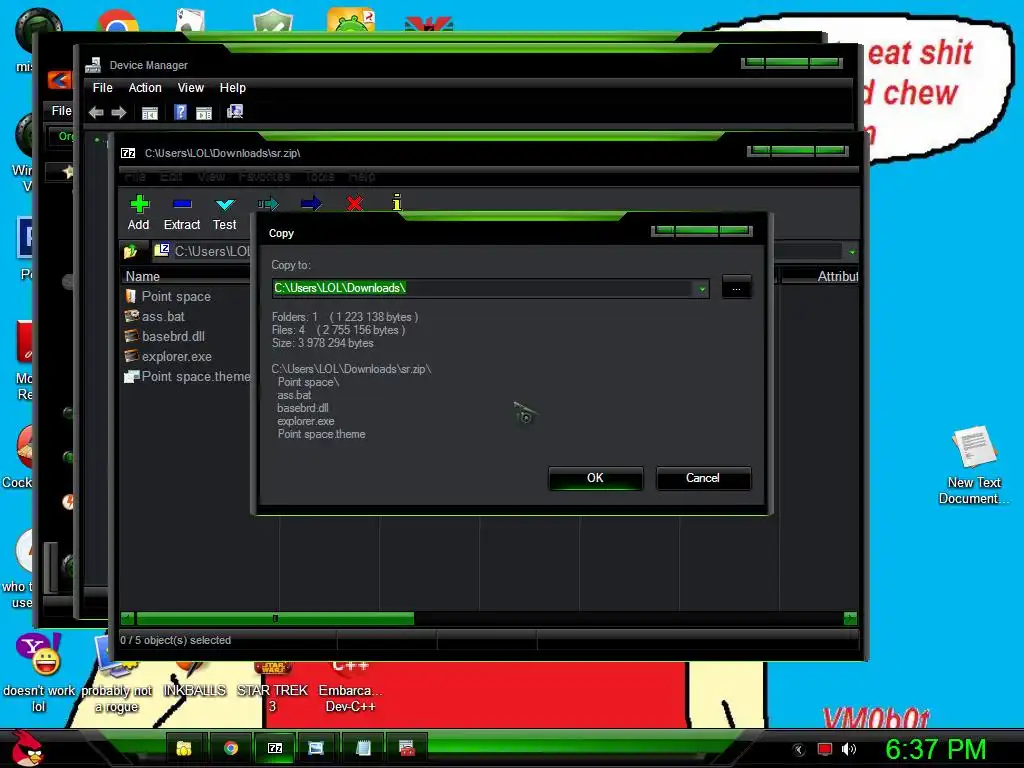Click Scan for hardware changes icon in Device Manager
Image resolution: width=1024 pixels, height=768 pixels.
pos(235,112)
